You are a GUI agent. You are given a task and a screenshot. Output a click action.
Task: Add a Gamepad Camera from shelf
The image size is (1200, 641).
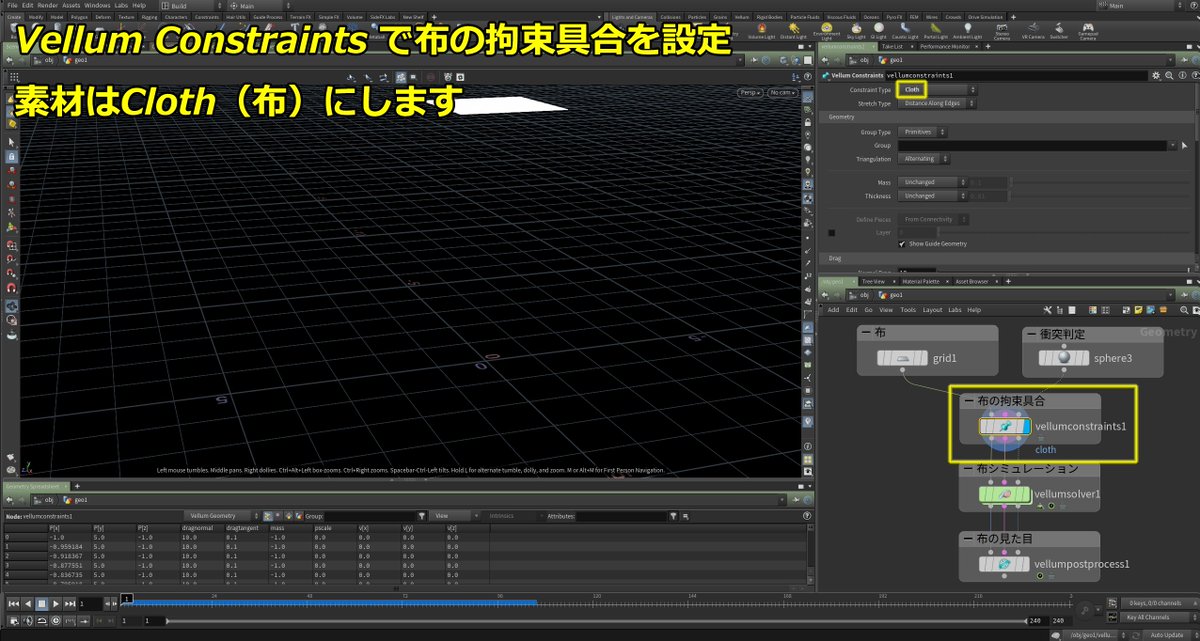1088,29
